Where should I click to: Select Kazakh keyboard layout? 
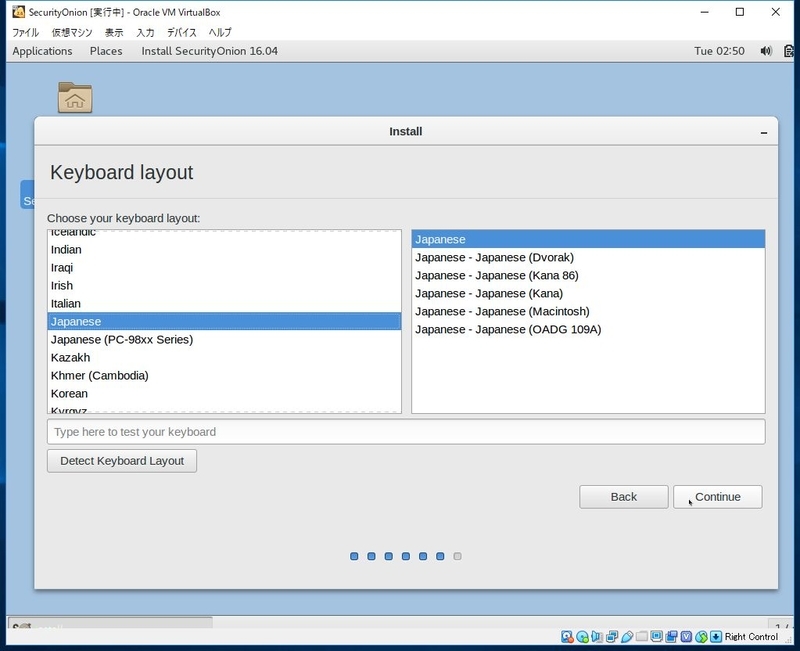pyautogui.click(x=224, y=357)
